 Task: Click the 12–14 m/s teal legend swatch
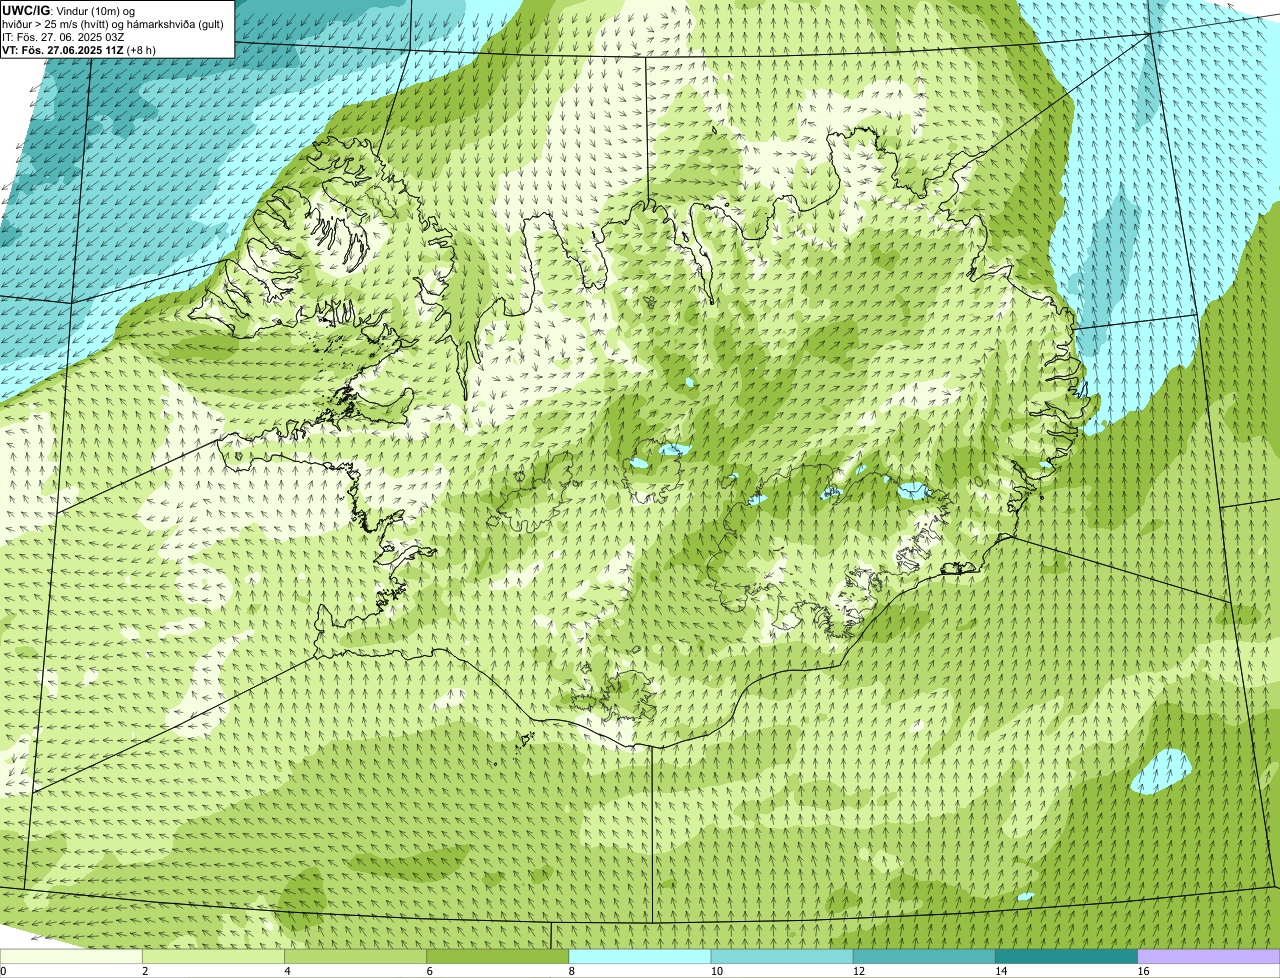tap(924, 957)
